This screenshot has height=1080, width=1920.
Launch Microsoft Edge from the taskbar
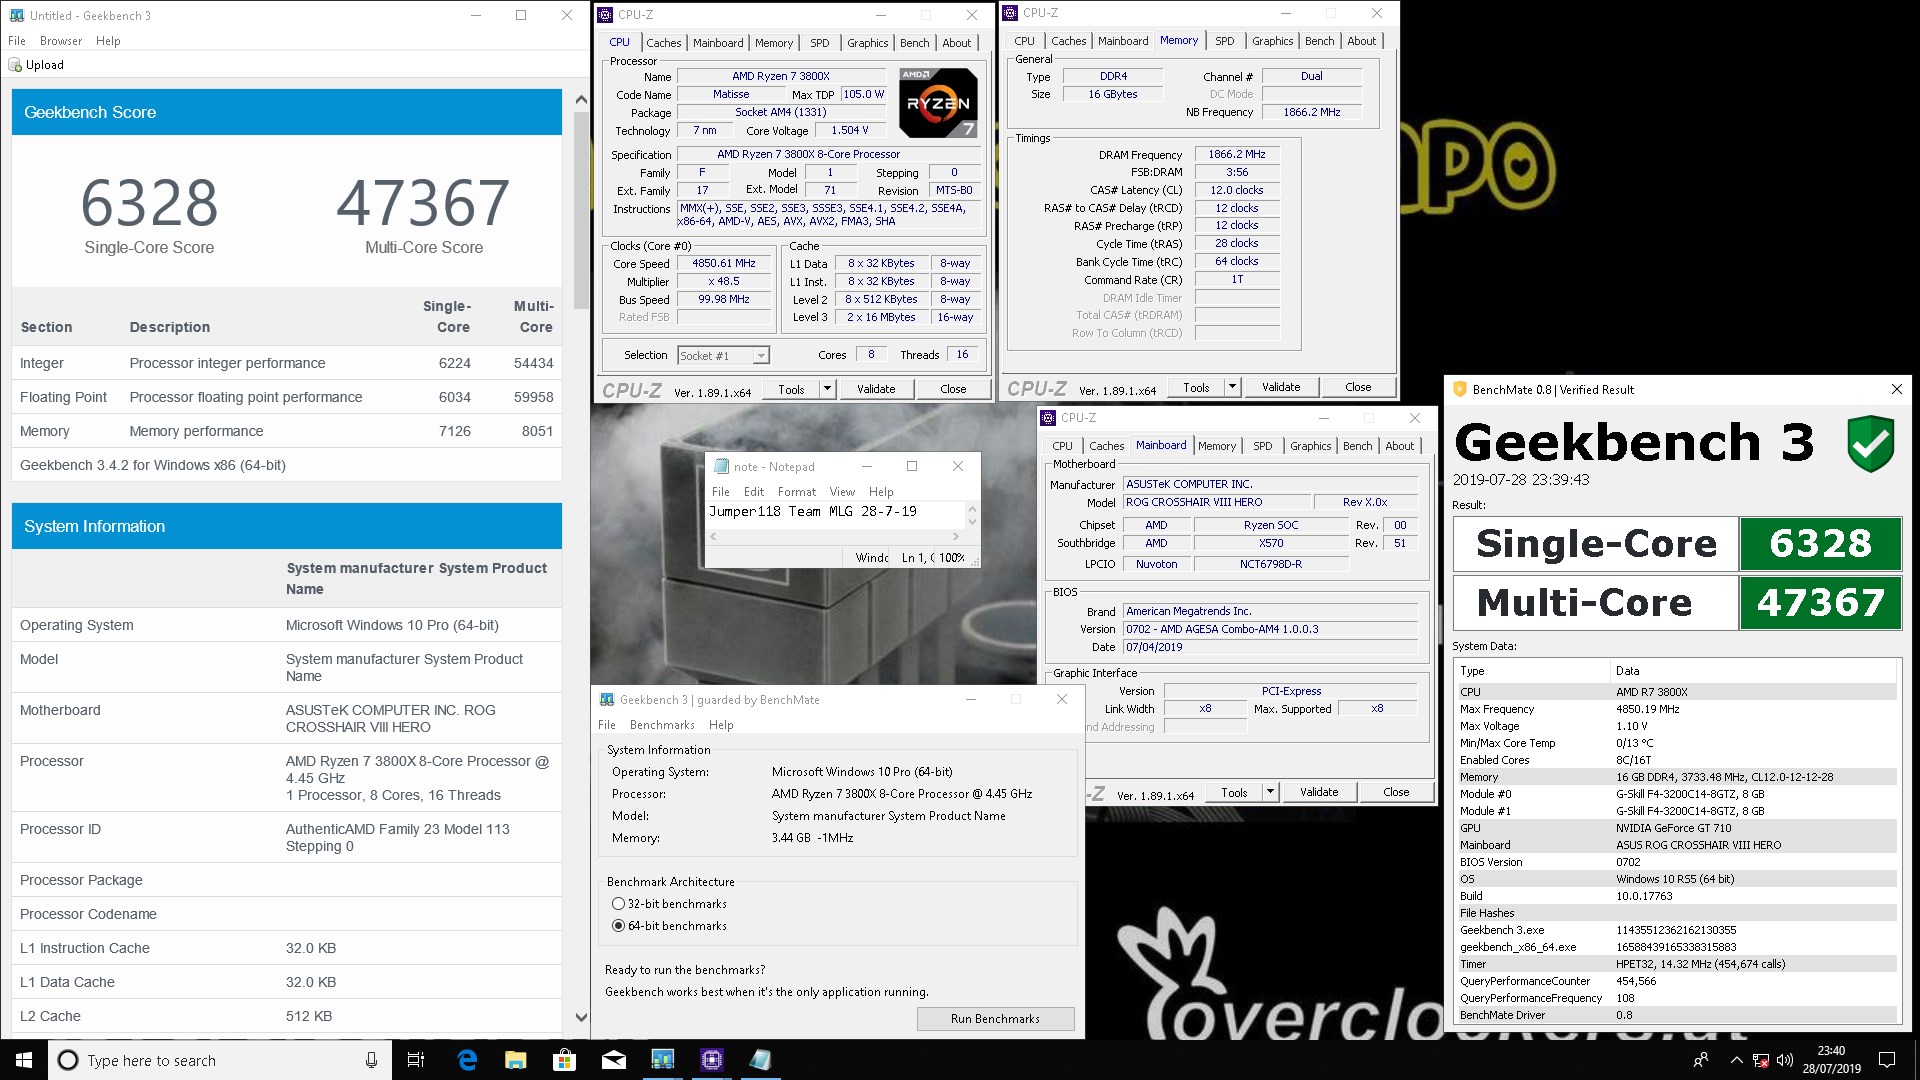(467, 1060)
